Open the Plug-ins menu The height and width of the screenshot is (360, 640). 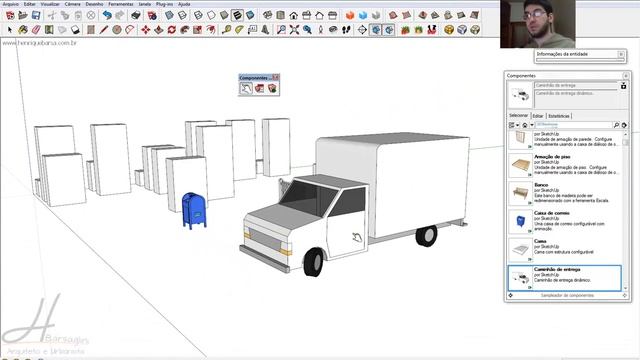coord(164,4)
